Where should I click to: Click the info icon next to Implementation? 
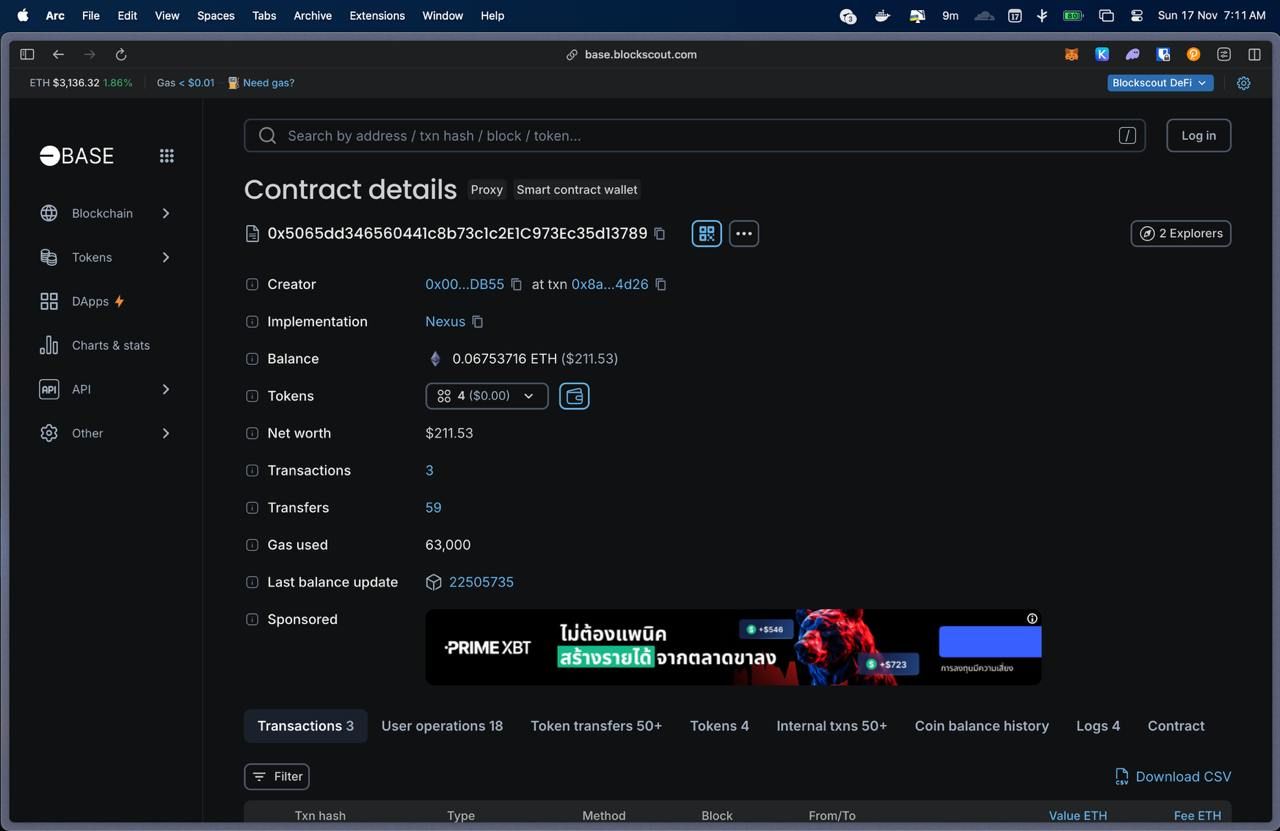tap(252, 322)
